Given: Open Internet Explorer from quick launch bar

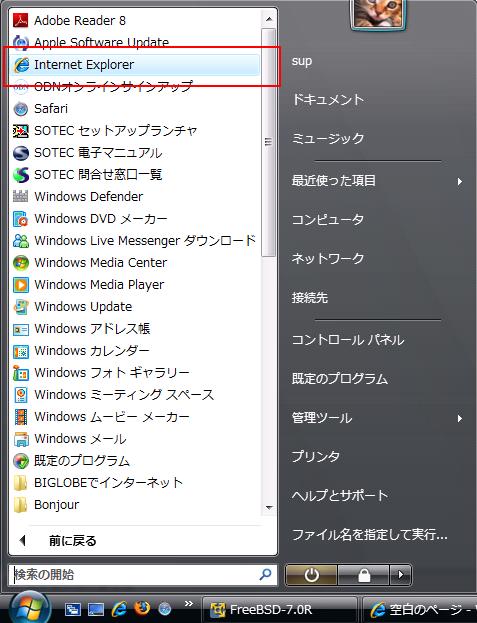Looking at the screenshot, I should tap(119, 608).
